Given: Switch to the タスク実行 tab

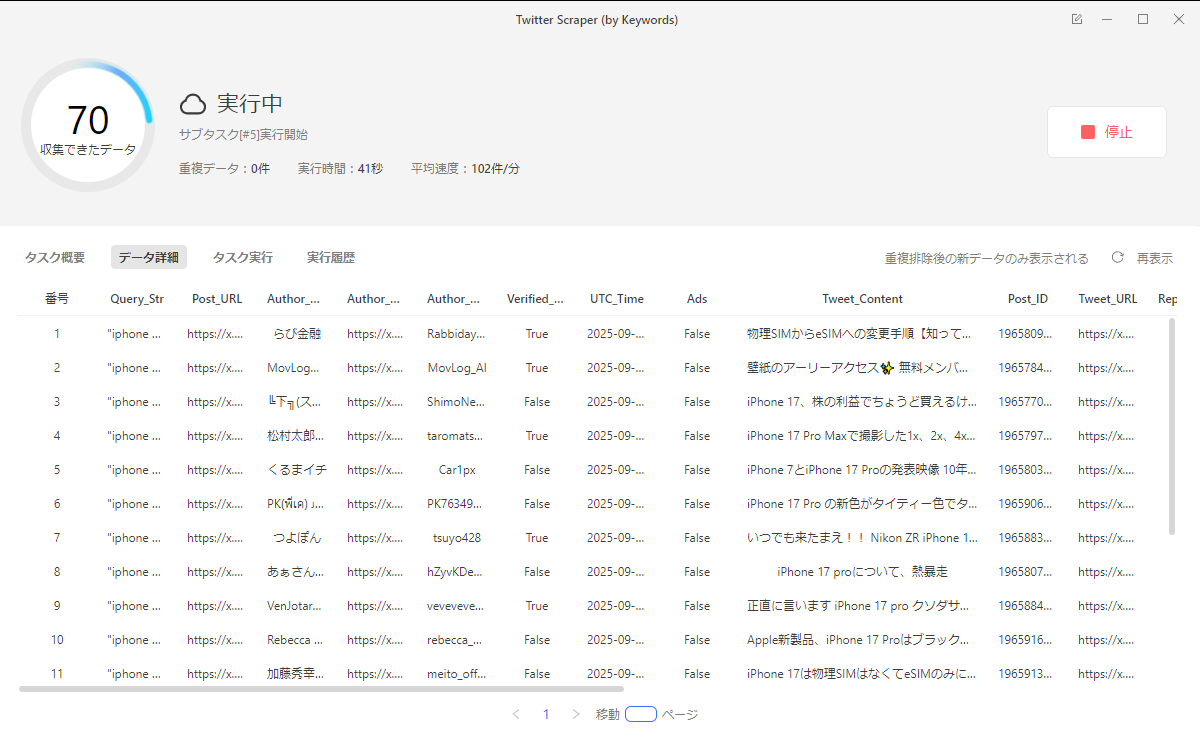Looking at the screenshot, I should coord(241,257).
